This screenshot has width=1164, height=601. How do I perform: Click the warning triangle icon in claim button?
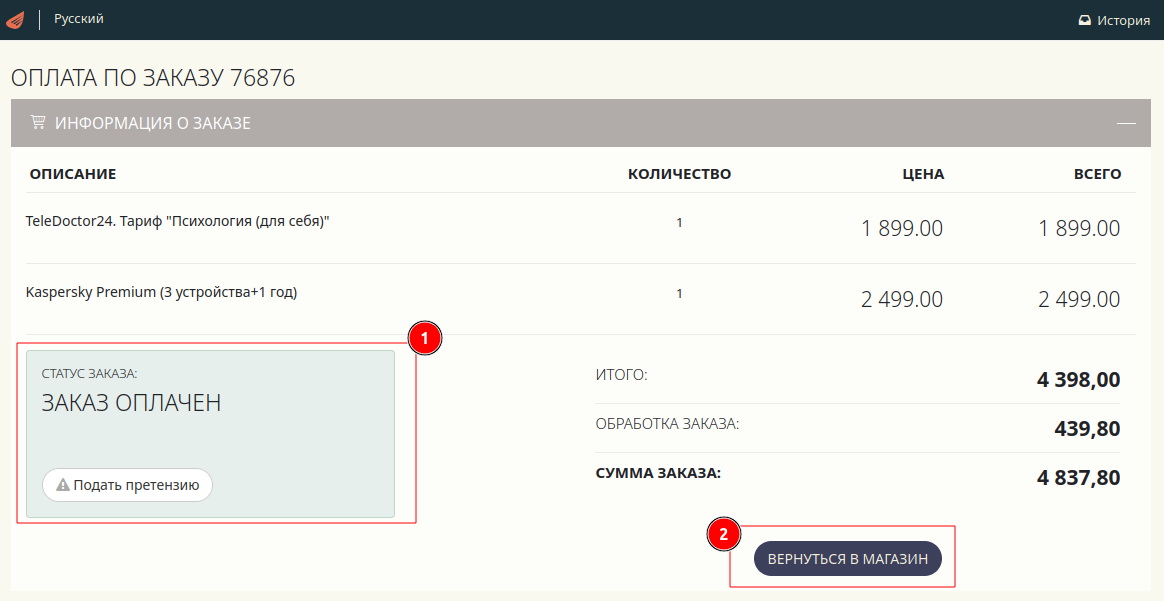pyautogui.click(x=63, y=485)
